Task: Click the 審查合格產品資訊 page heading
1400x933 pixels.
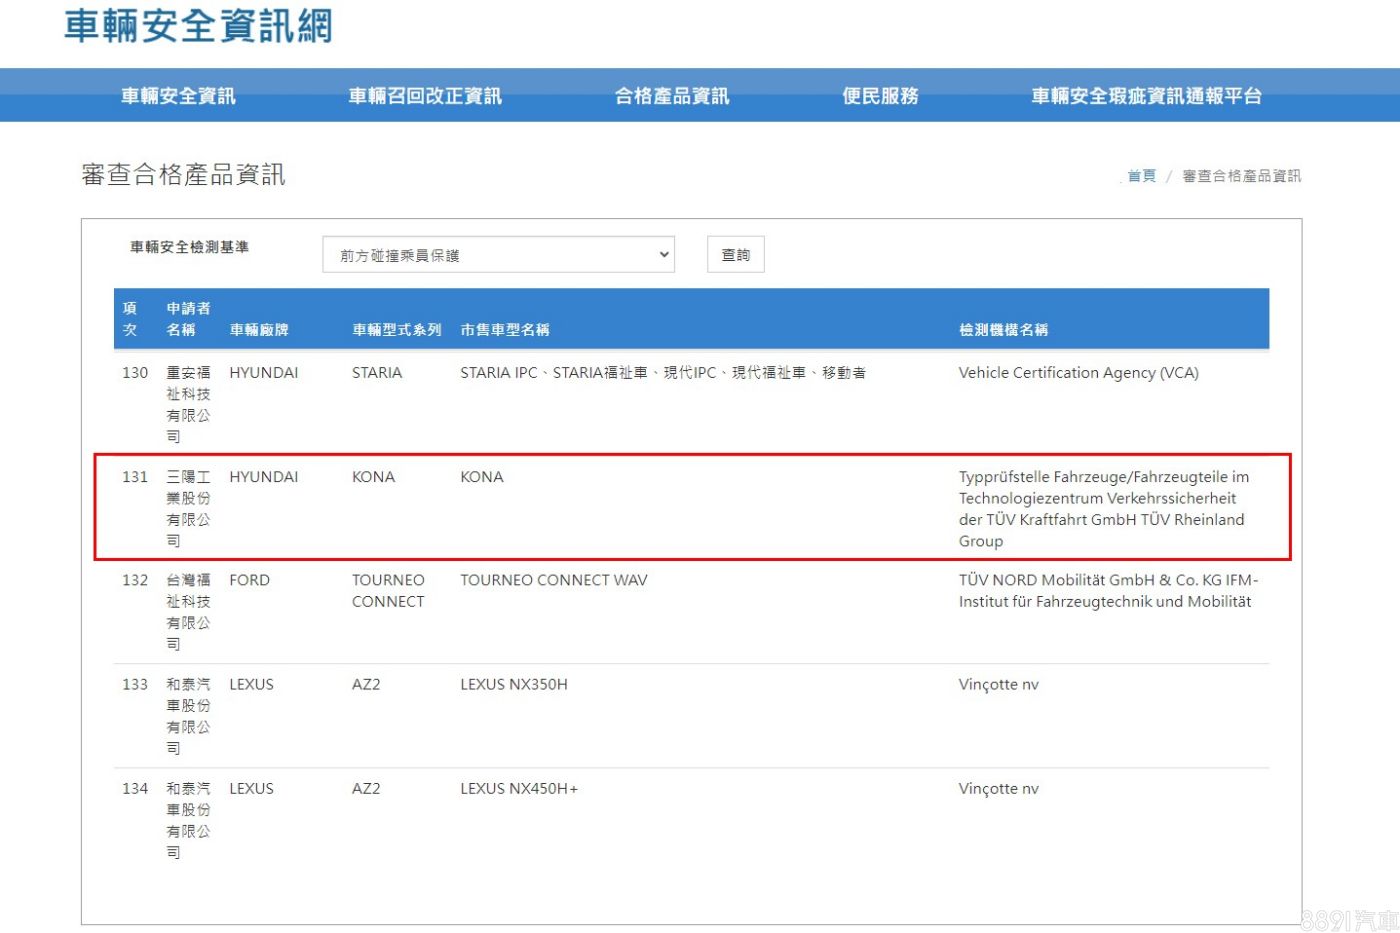Action: tap(183, 175)
